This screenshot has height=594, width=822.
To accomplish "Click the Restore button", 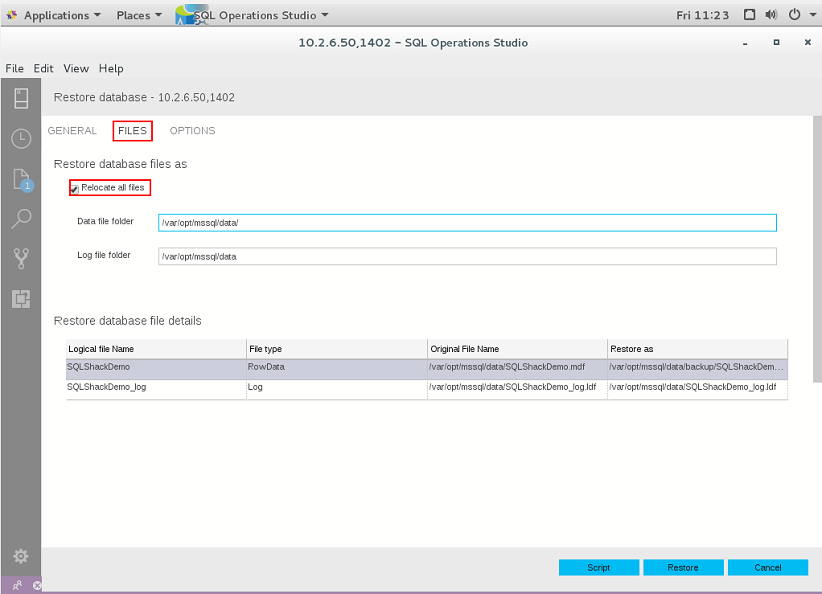I will (x=683, y=567).
